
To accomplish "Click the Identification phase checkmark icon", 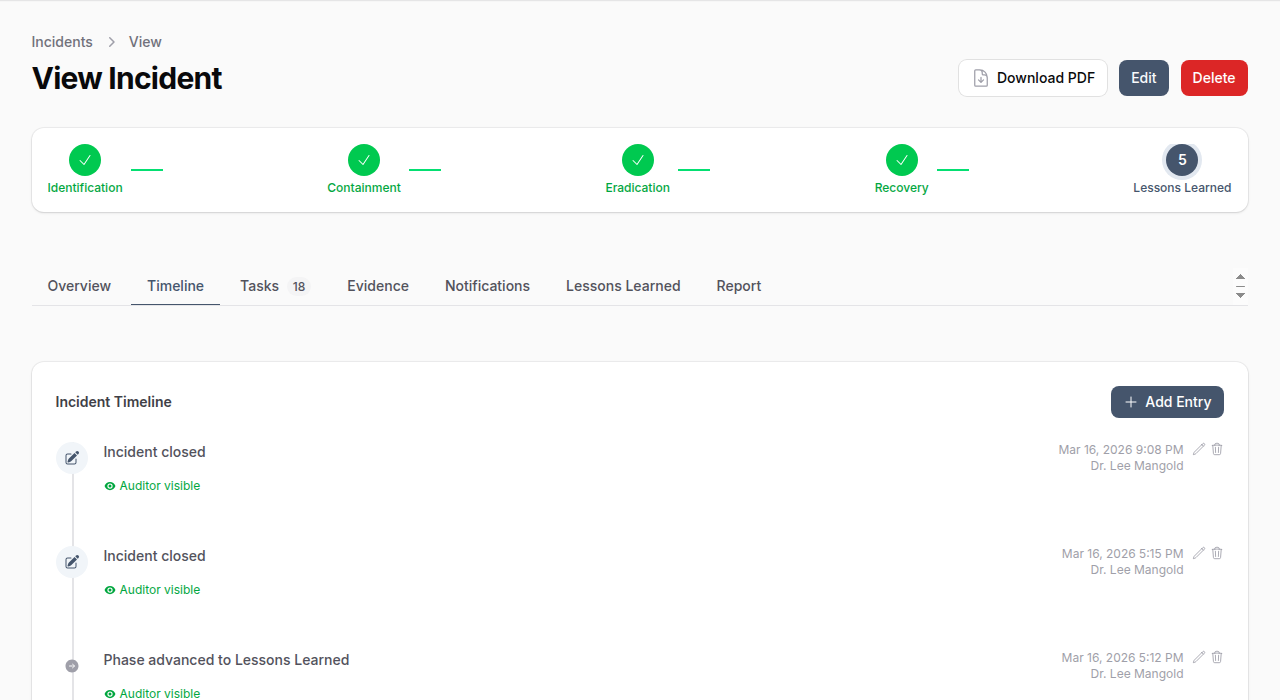I will click(x=85, y=160).
